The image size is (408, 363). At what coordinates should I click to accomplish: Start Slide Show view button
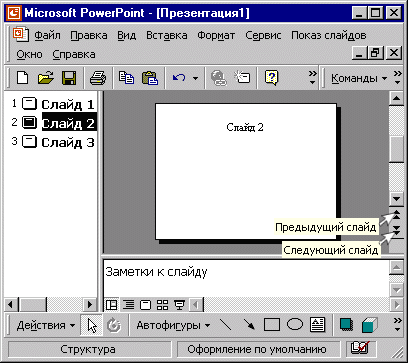(180, 305)
